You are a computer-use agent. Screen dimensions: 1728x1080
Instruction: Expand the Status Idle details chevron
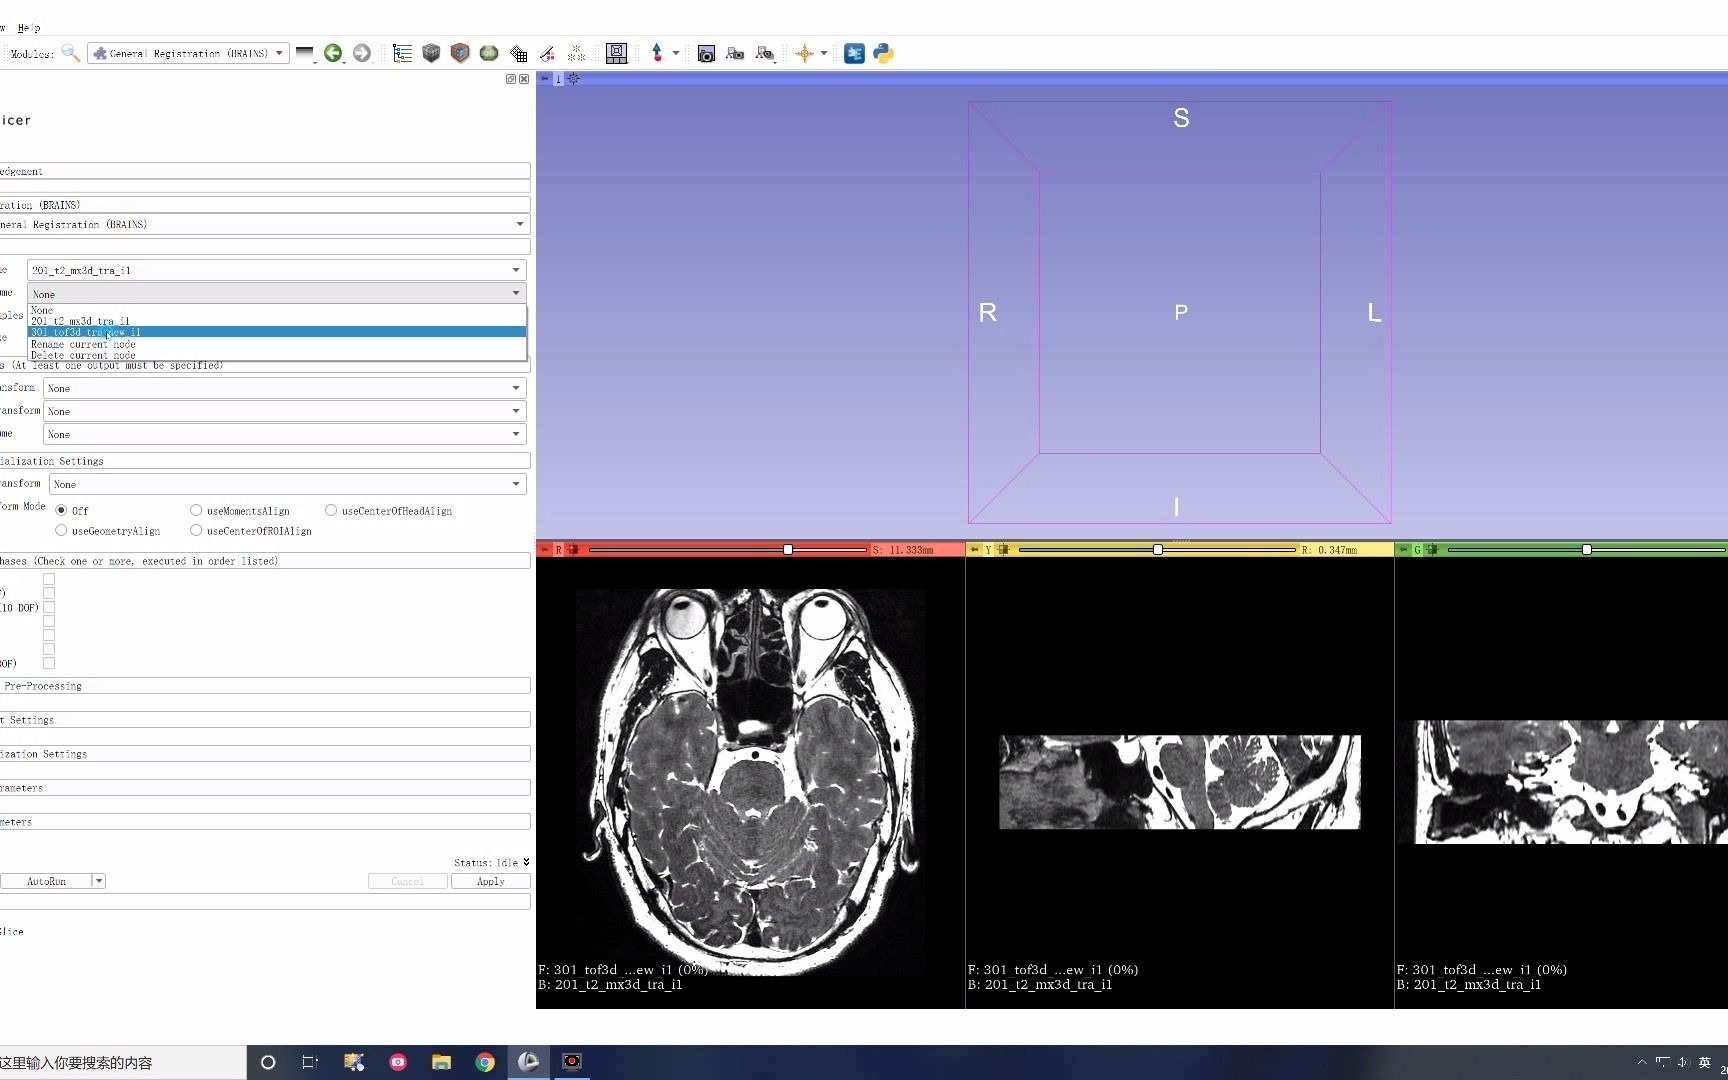(x=526, y=862)
